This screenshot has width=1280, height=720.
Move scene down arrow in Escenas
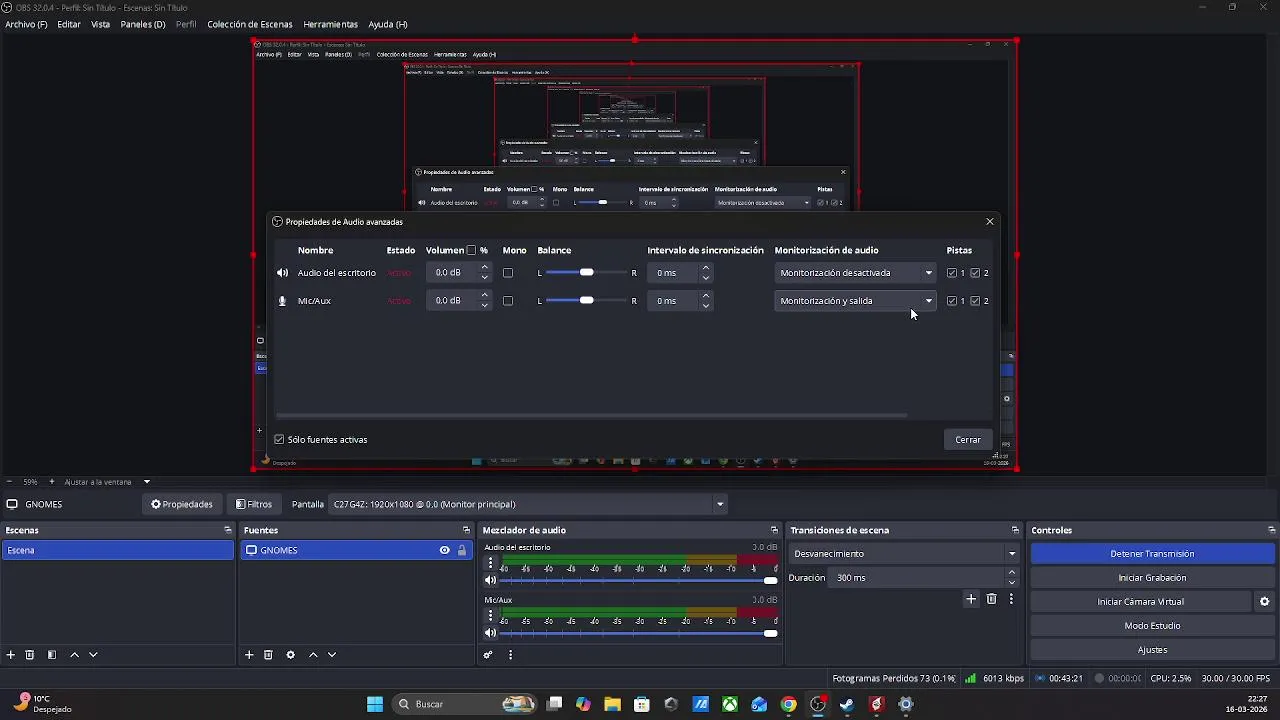point(93,655)
